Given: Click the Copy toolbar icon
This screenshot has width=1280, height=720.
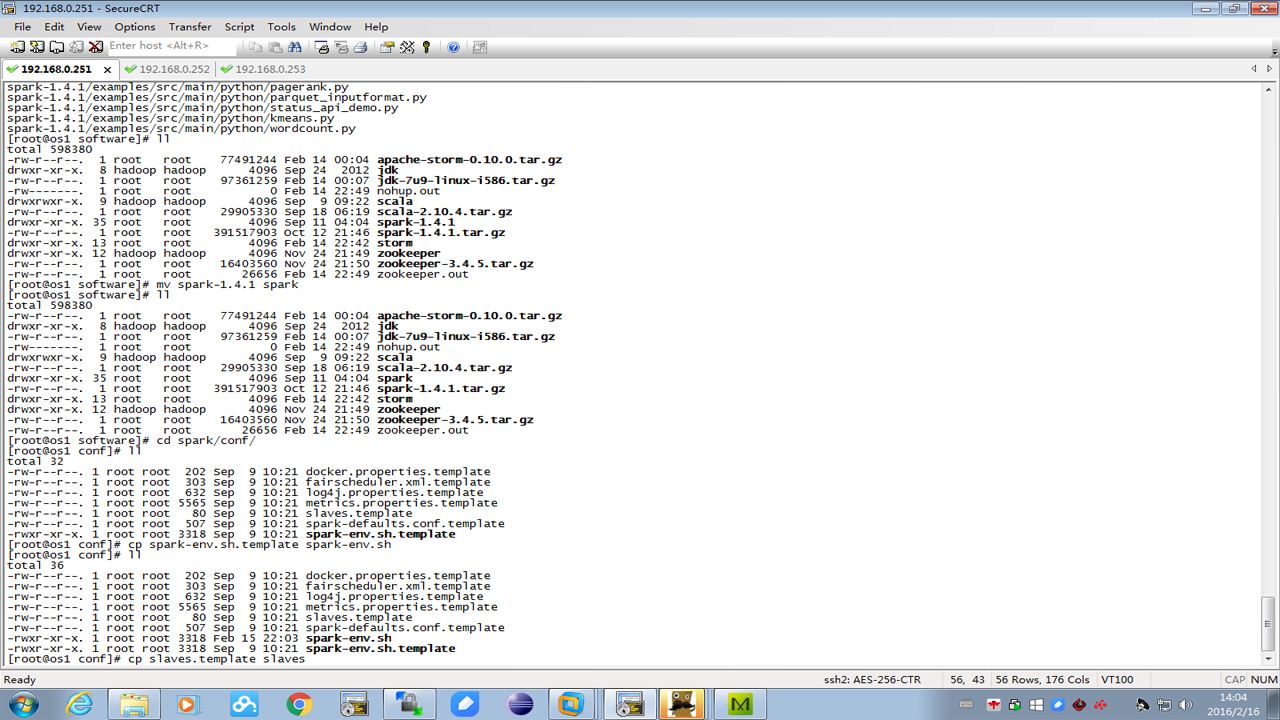Looking at the screenshot, I should click(256, 47).
